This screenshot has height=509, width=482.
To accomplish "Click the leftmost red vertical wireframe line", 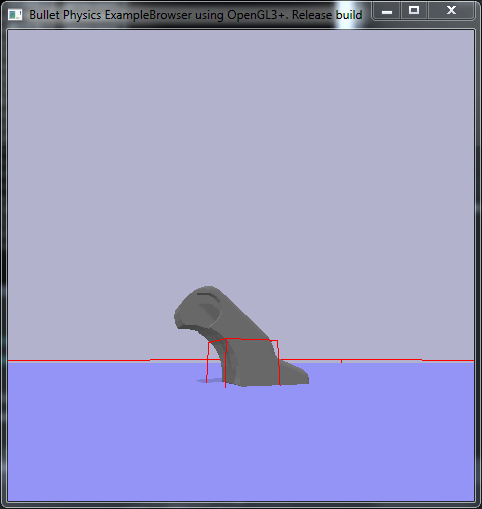I will click(207, 363).
